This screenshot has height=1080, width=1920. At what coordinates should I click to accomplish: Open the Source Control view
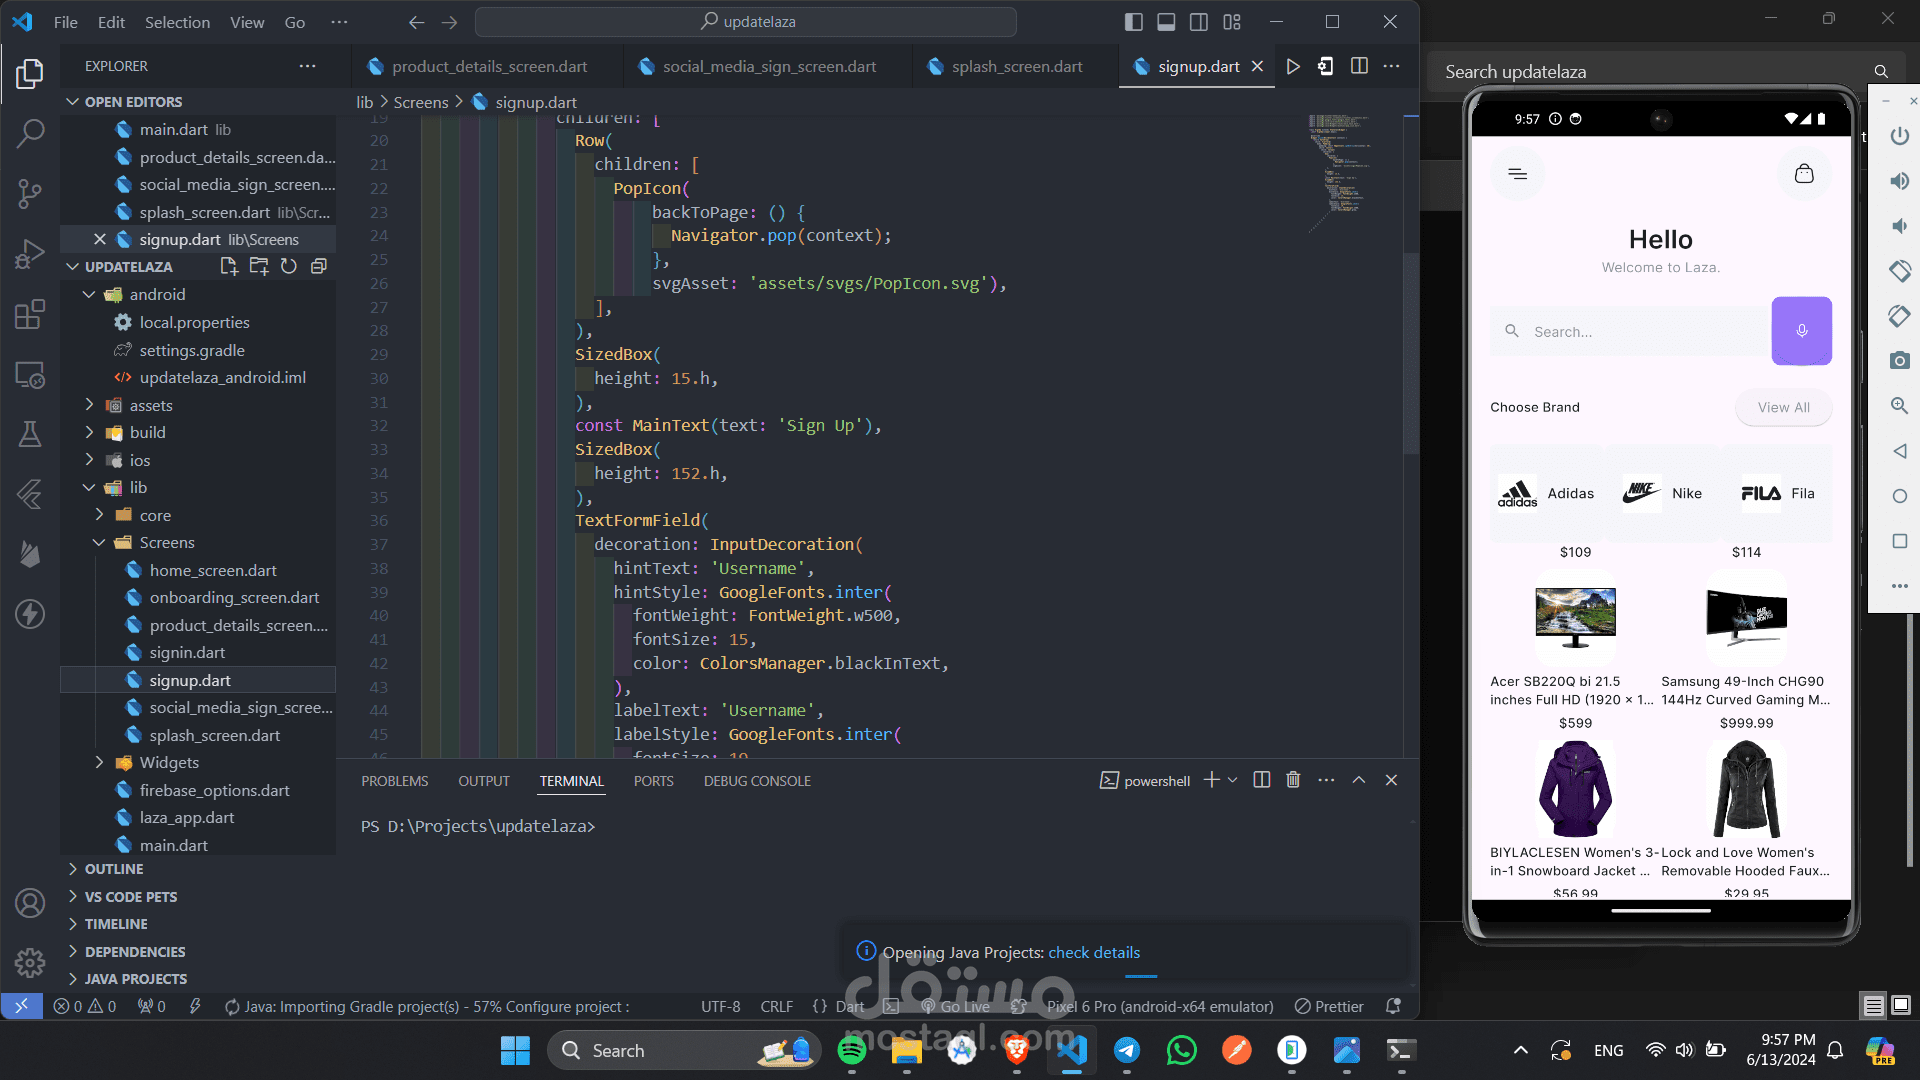(30, 193)
